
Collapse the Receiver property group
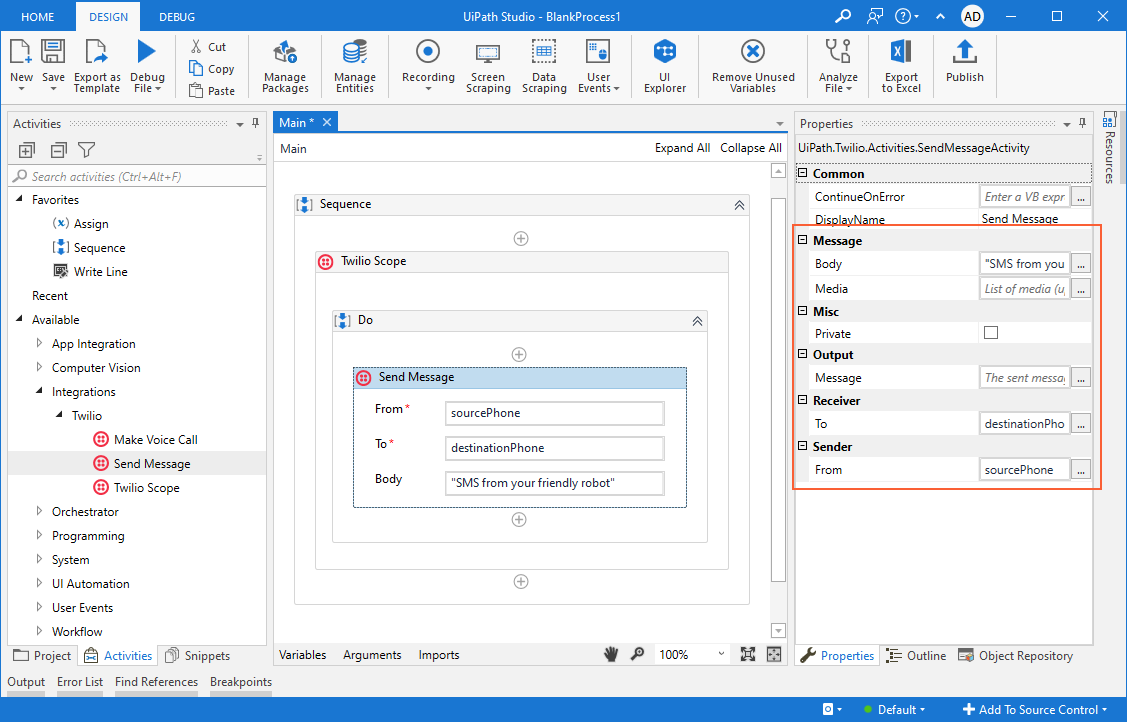coord(803,400)
